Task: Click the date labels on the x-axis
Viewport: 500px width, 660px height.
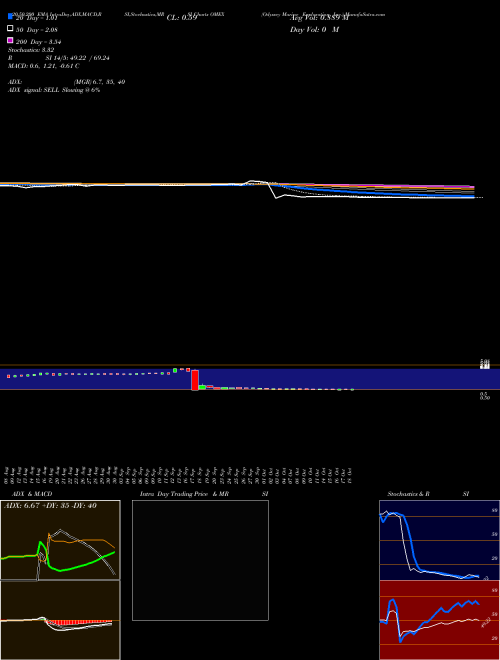Action: point(178,475)
